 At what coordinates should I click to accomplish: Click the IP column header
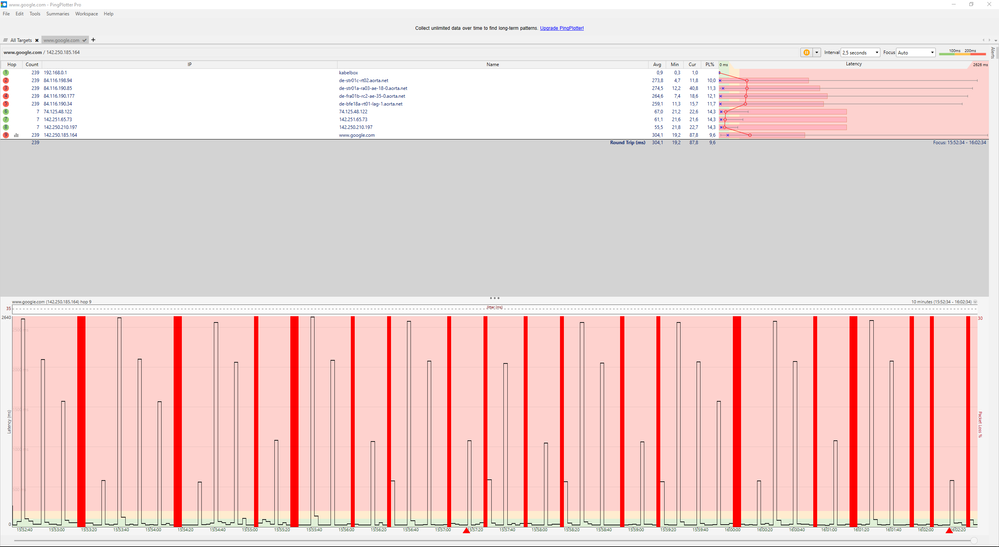coord(189,64)
